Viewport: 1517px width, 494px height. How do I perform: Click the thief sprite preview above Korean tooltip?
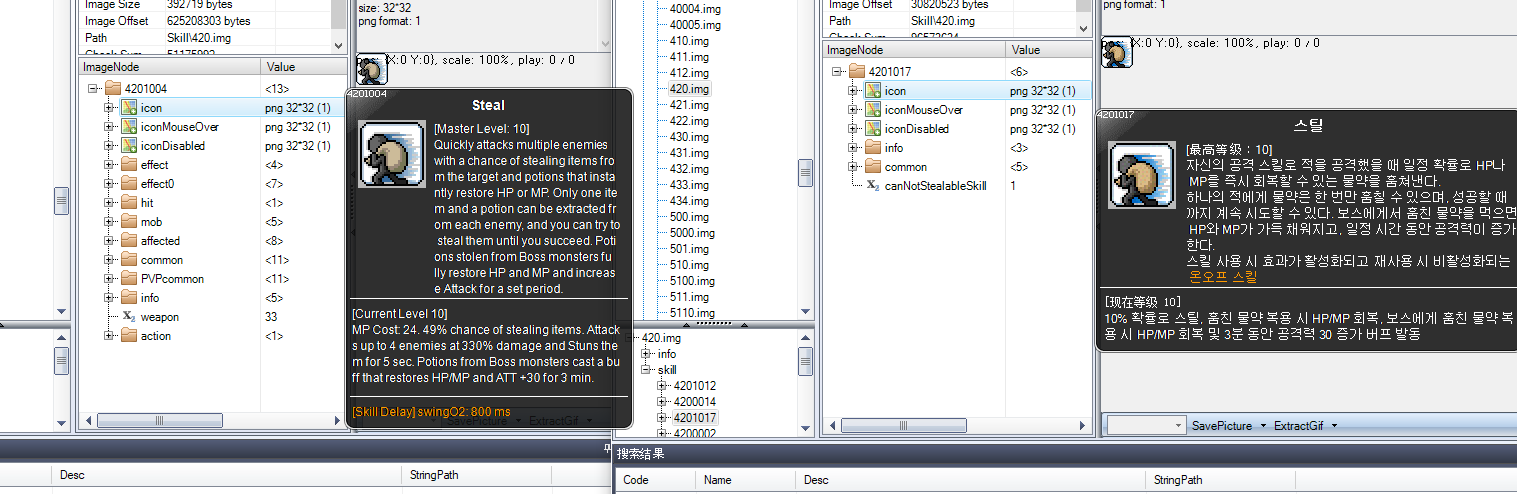click(x=1116, y=52)
